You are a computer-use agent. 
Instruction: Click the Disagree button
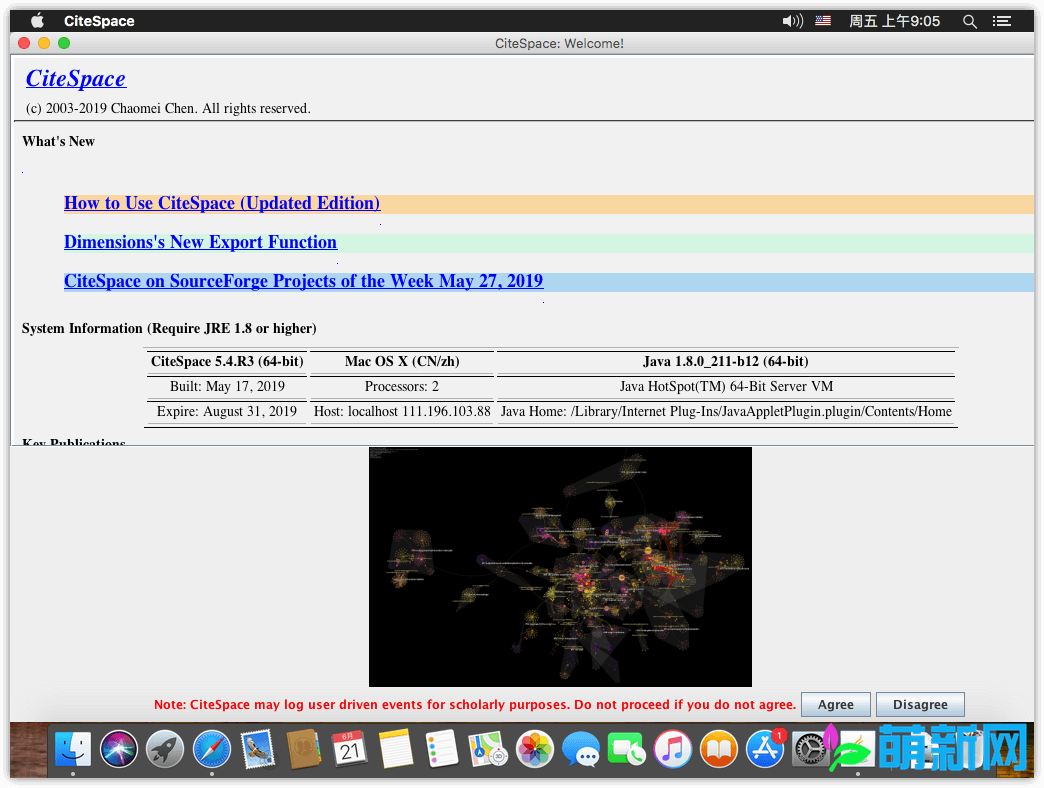tap(920, 705)
